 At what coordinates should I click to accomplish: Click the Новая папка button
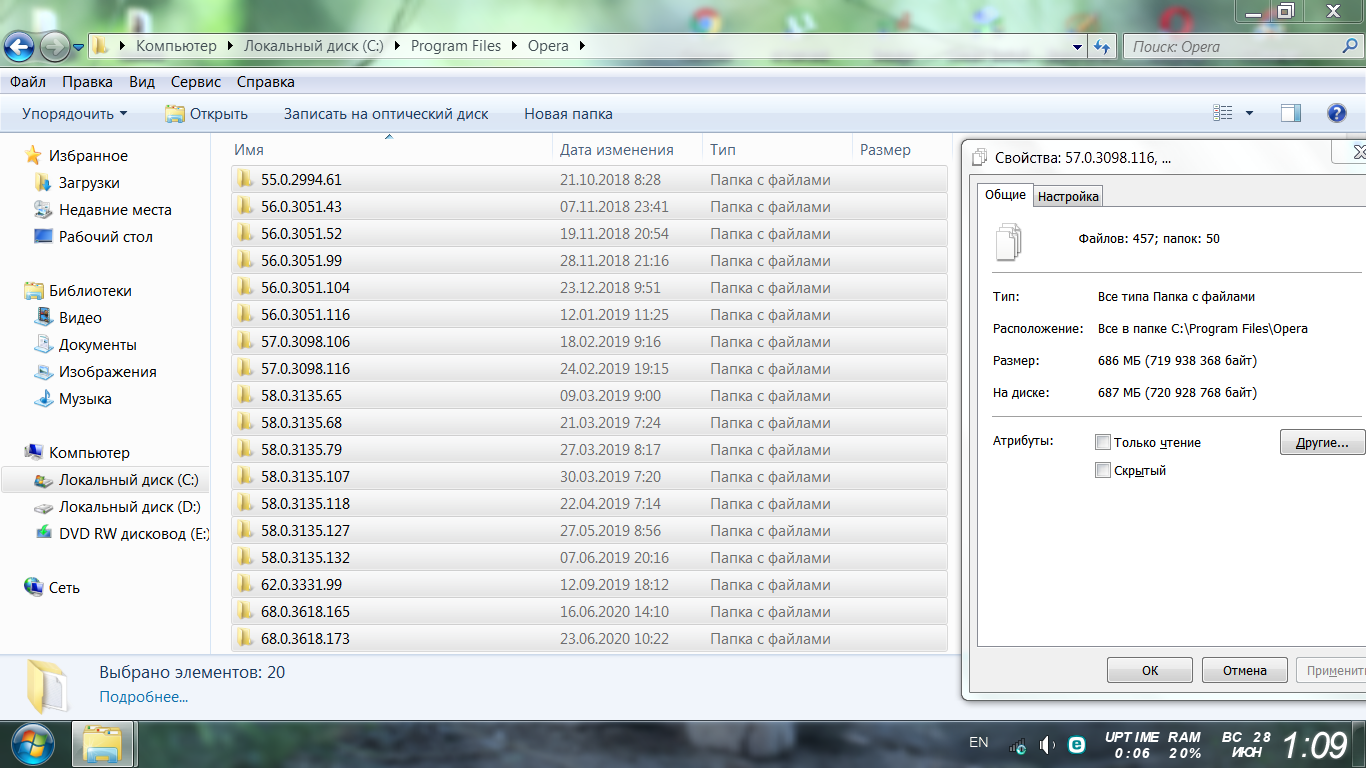pos(568,114)
